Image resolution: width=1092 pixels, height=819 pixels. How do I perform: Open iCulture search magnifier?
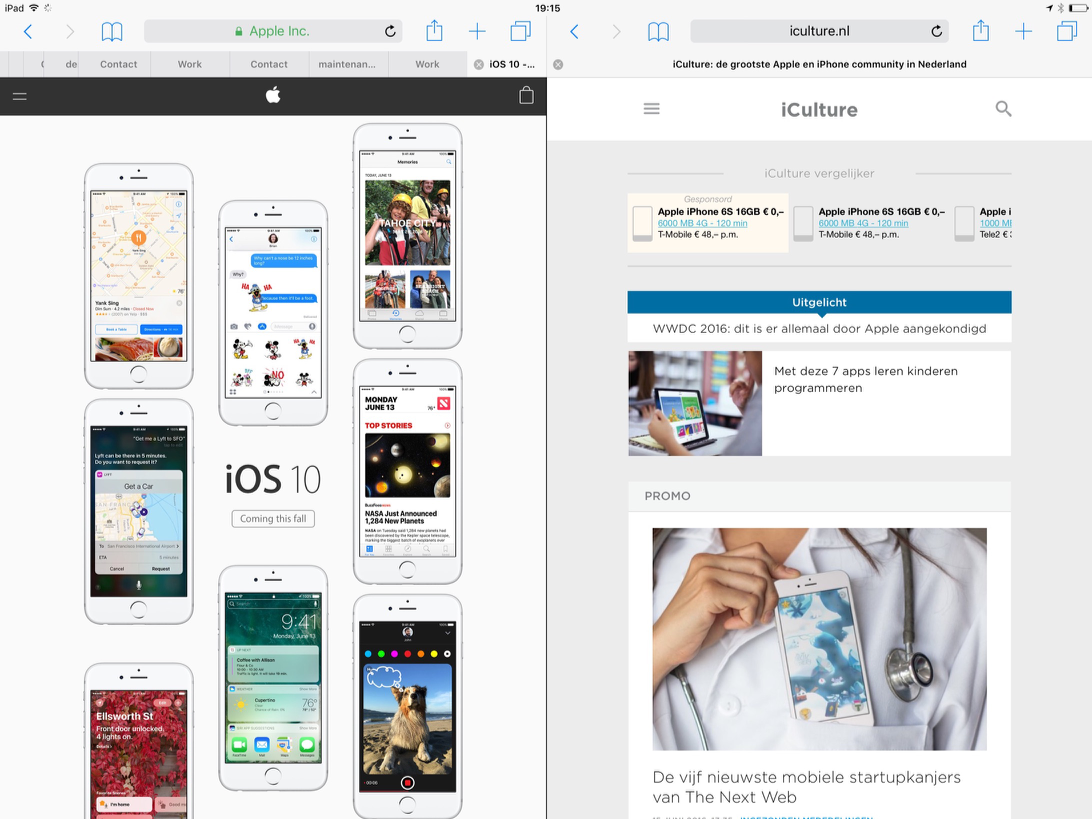1003,109
